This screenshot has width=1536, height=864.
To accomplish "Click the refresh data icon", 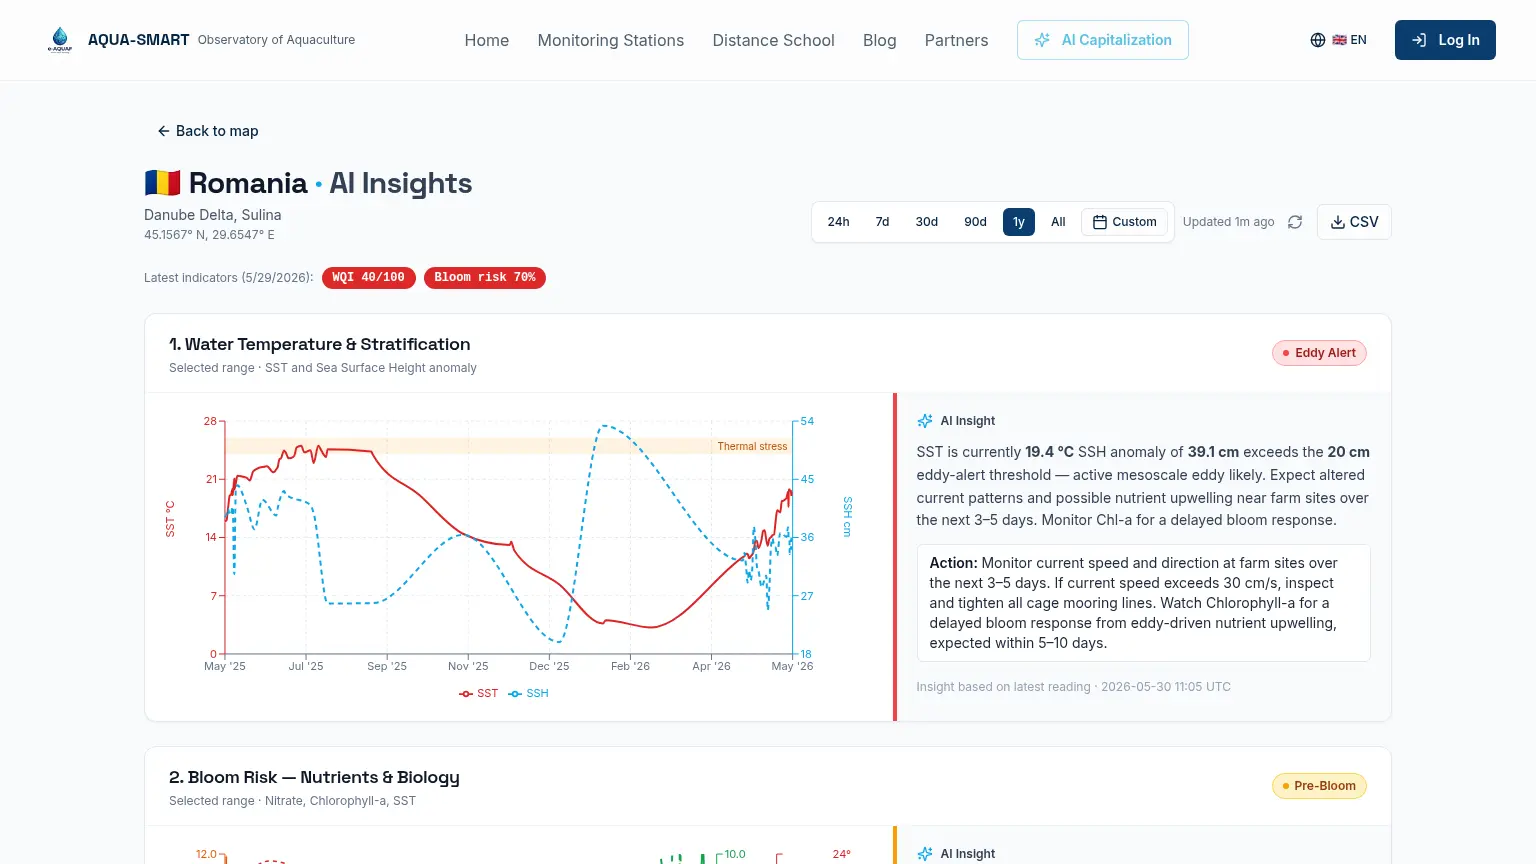I will coord(1295,222).
